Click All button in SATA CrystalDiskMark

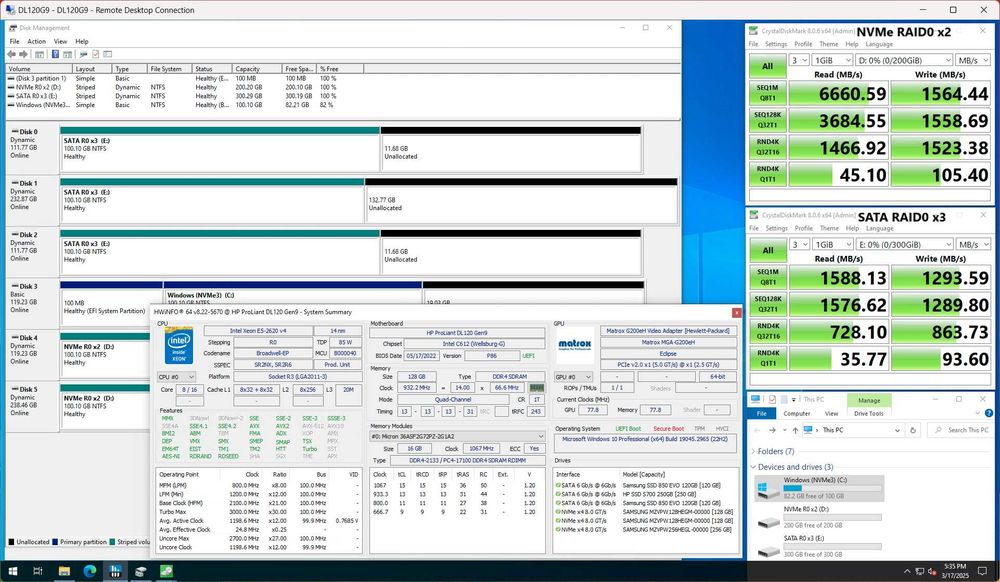[x=767, y=251]
